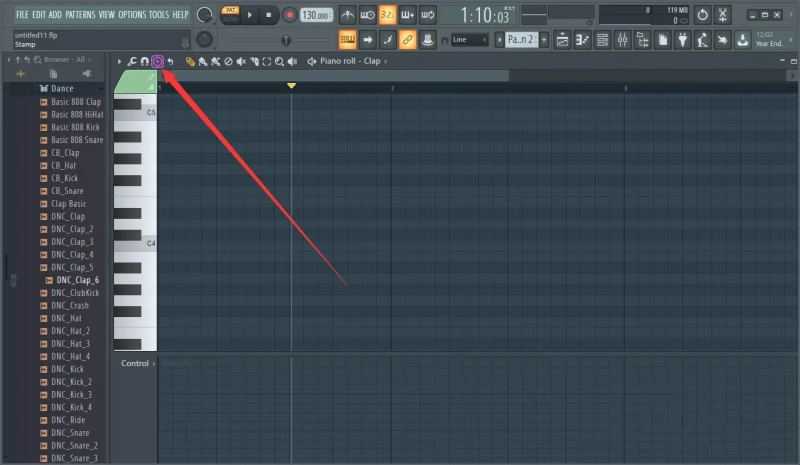
Task: Open the plugin picker plug icon
Action: 683,40
